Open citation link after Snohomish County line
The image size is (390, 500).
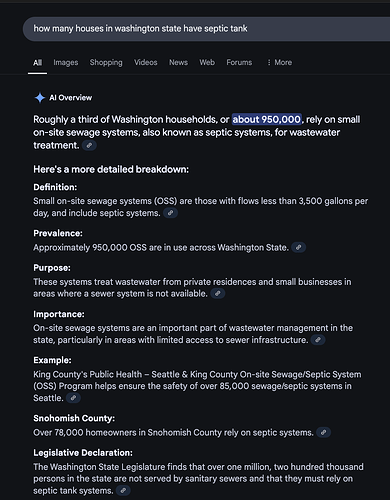(323, 433)
